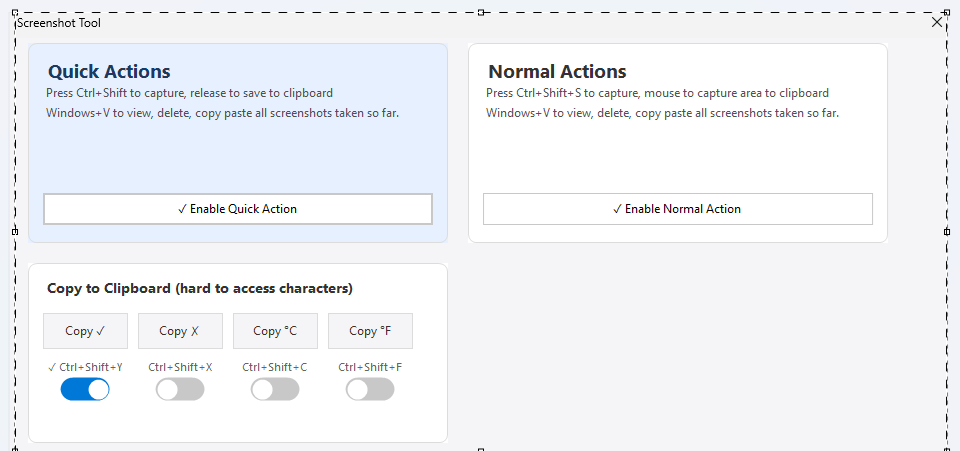Viewport: 960px width, 451px height.
Task: Click the Ctrl+Shift+Y shortcut label
Action: (85, 367)
